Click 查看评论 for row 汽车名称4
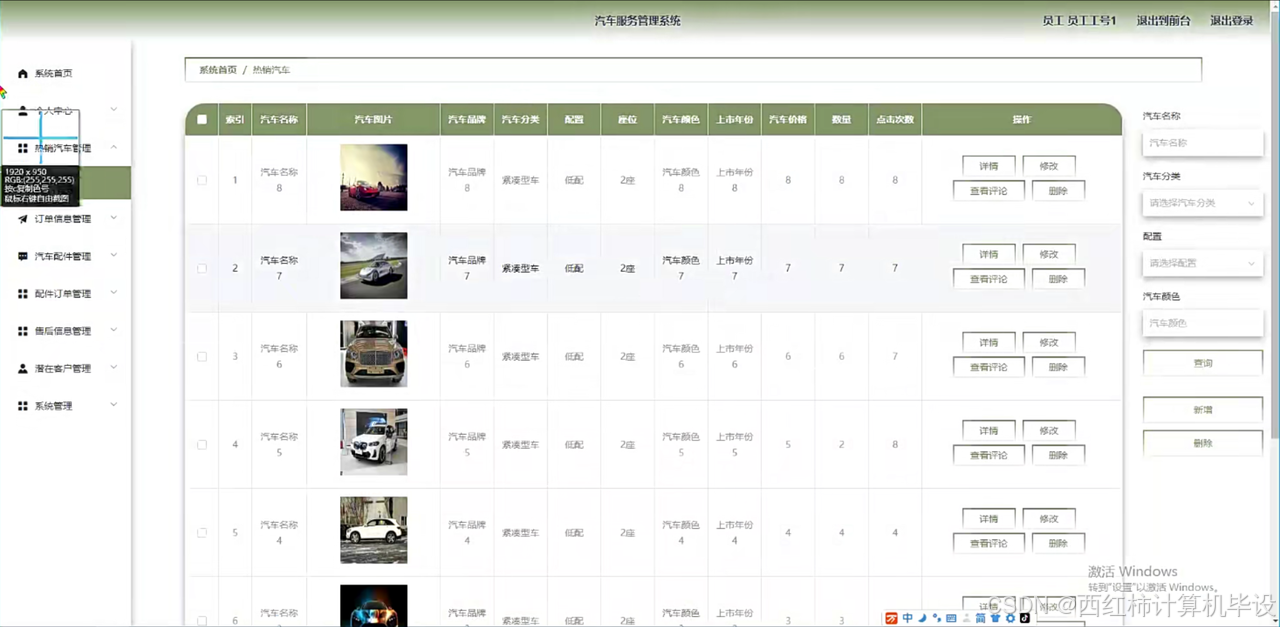Screen dimensions: 1280x627 [x=989, y=543]
